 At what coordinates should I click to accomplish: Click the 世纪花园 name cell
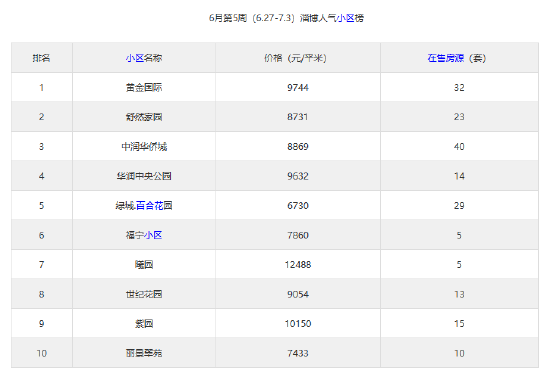click(144, 294)
